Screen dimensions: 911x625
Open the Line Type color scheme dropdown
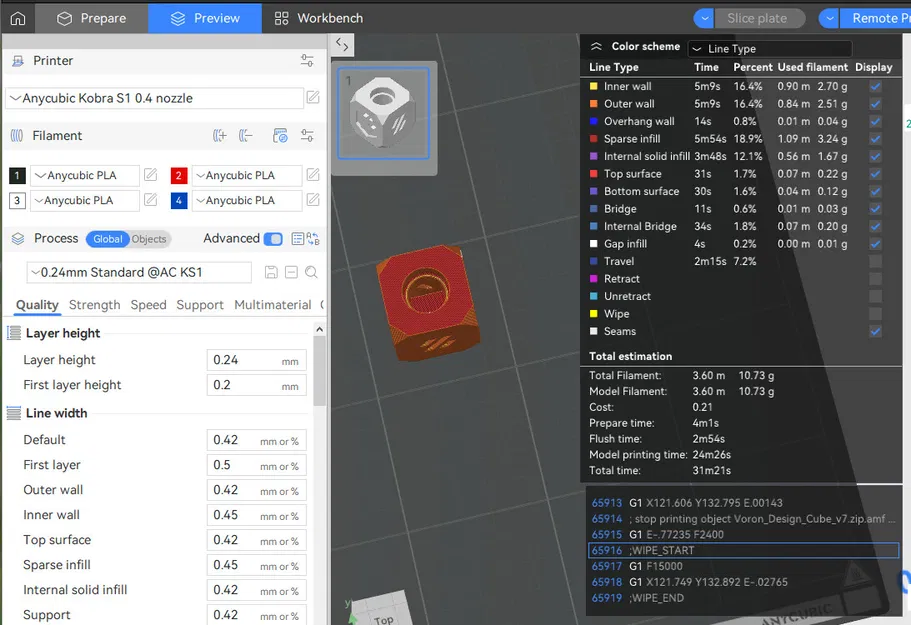coord(770,47)
